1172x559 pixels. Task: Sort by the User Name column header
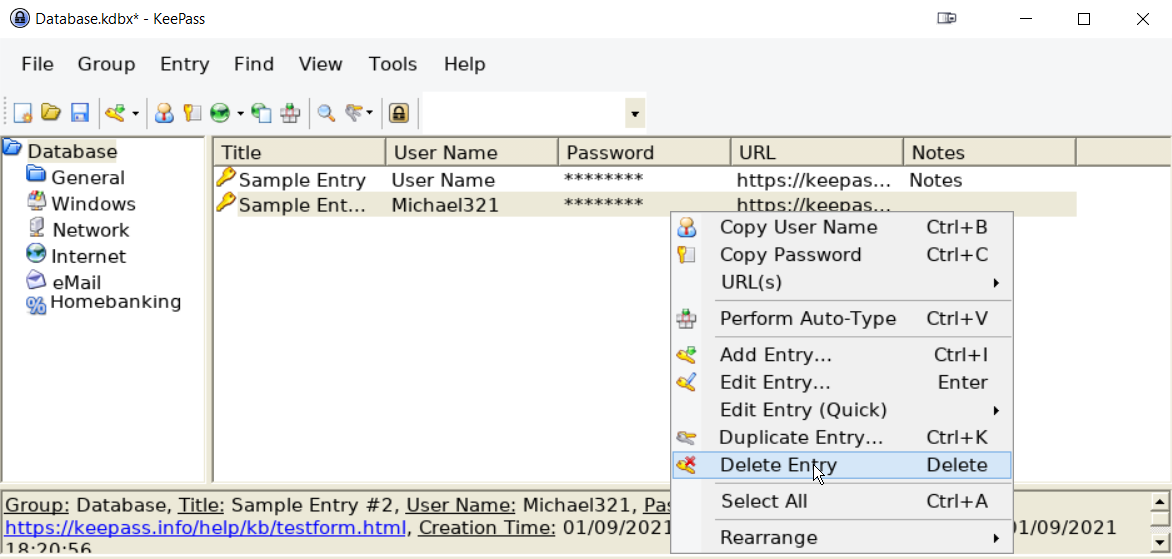[472, 152]
